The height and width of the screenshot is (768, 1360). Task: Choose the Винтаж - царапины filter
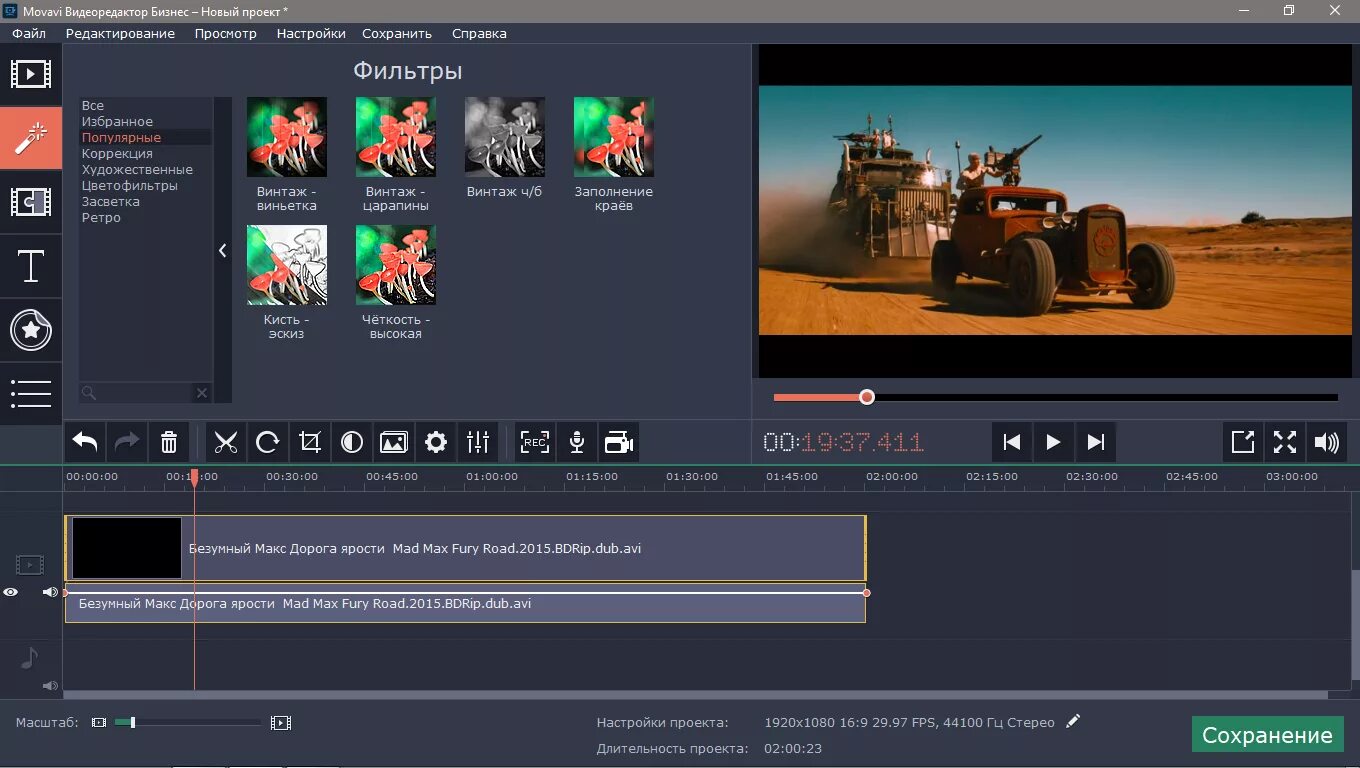point(396,137)
